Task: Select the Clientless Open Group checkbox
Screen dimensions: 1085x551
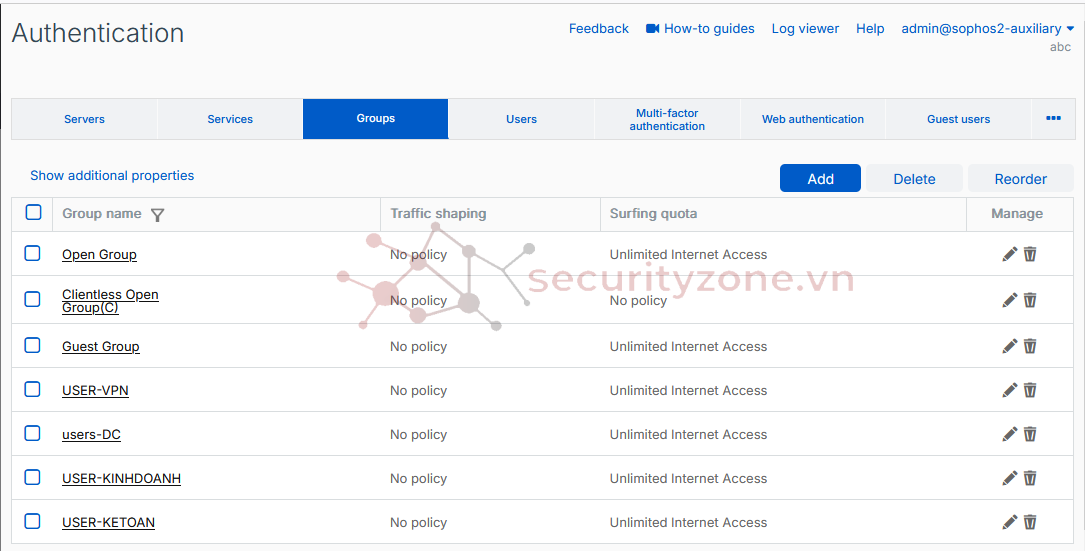Action: point(32,299)
